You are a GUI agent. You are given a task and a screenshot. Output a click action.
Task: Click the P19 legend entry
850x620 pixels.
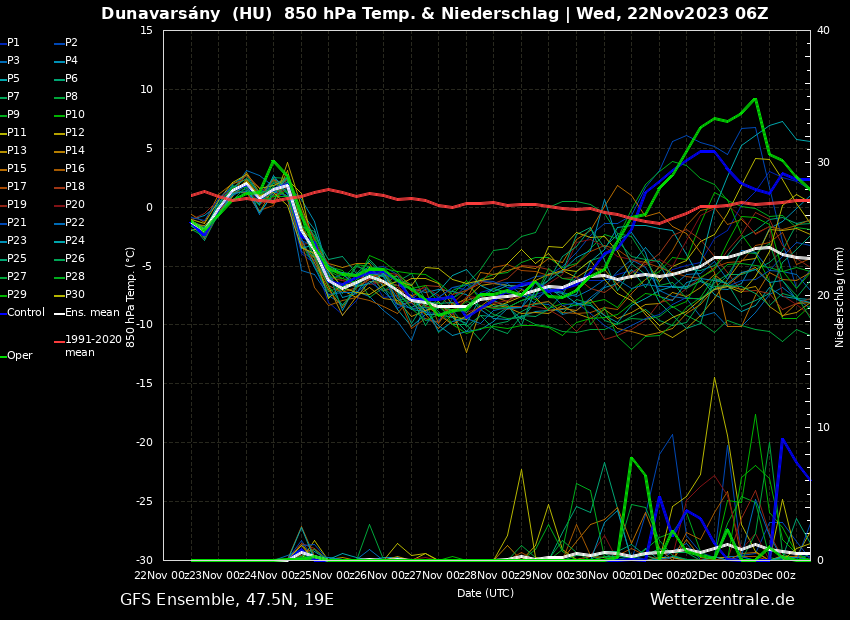pyautogui.click(x=17, y=205)
